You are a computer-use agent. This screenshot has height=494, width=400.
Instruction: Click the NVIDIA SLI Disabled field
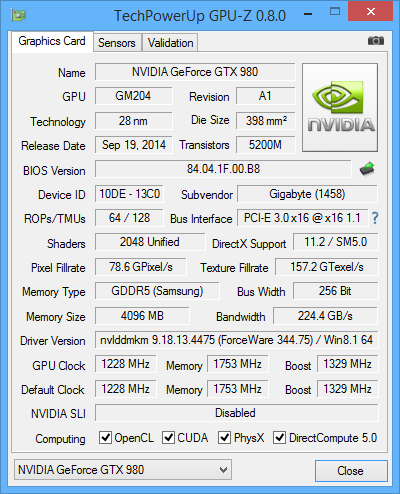tap(237, 413)
